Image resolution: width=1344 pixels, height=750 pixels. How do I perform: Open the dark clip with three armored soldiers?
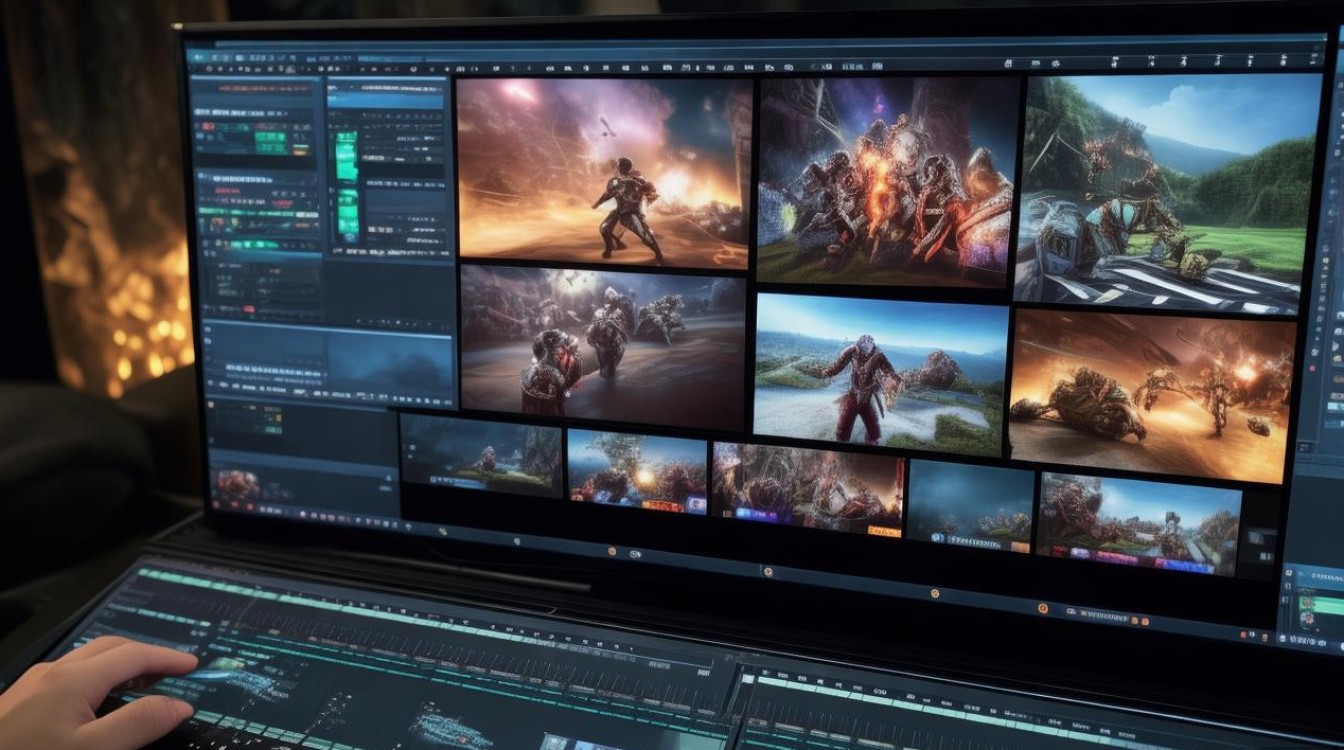pos(603,347)
